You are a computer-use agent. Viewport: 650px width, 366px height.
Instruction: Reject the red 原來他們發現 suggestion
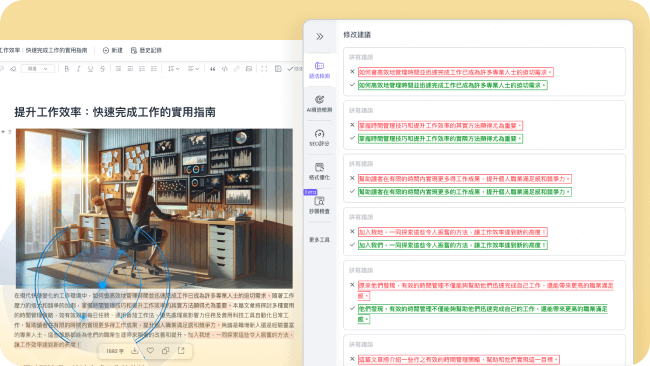point(352,285)
